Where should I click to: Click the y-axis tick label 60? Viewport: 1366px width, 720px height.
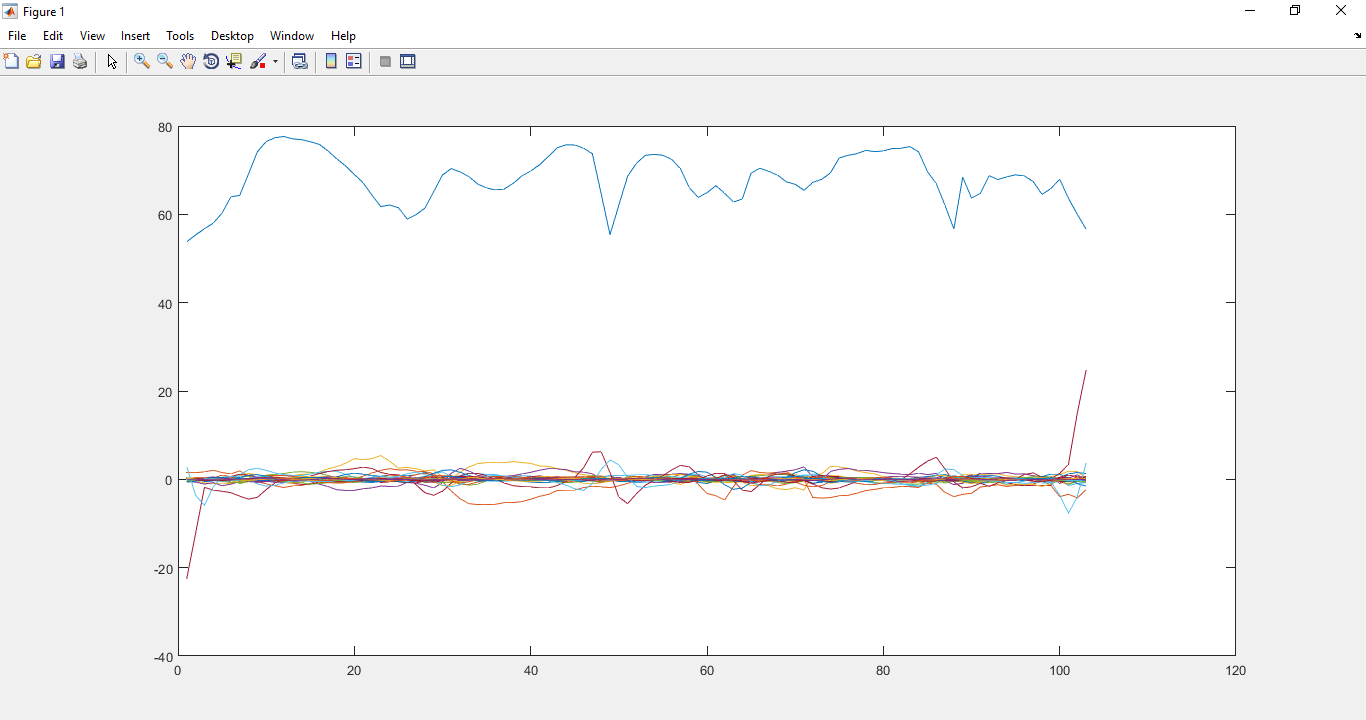(165, 215)
